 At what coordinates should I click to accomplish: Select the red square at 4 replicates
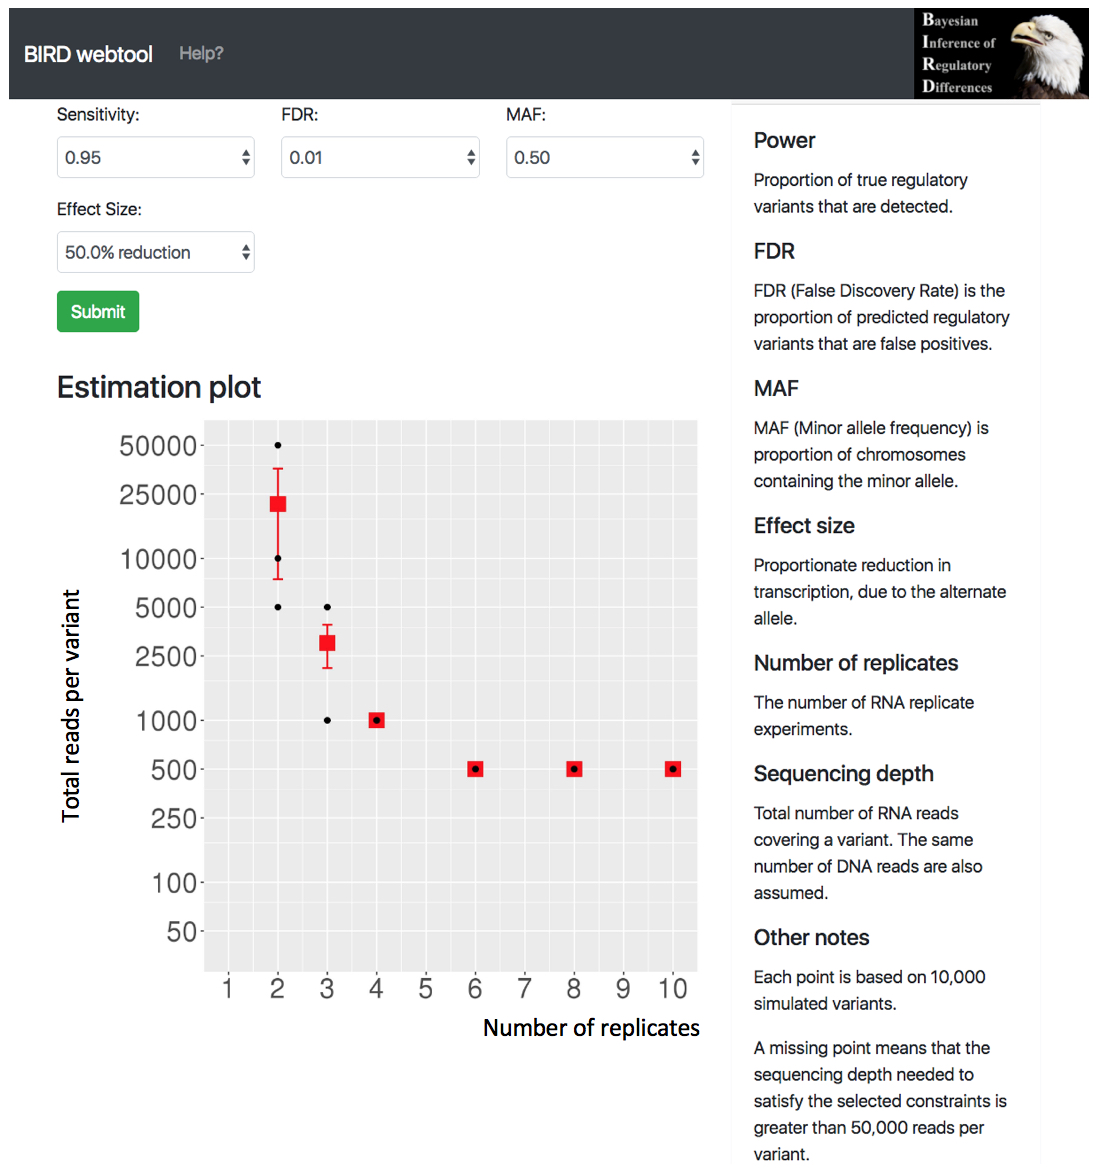coord(377,720)
